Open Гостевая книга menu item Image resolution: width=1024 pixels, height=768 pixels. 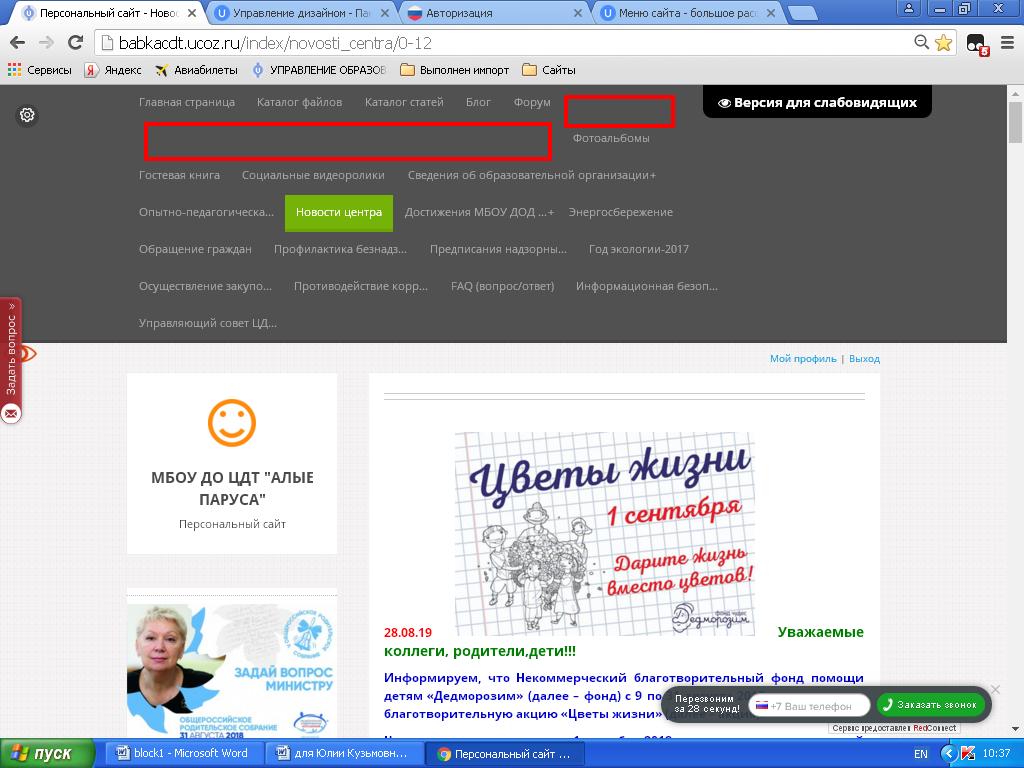pos(180,175)
